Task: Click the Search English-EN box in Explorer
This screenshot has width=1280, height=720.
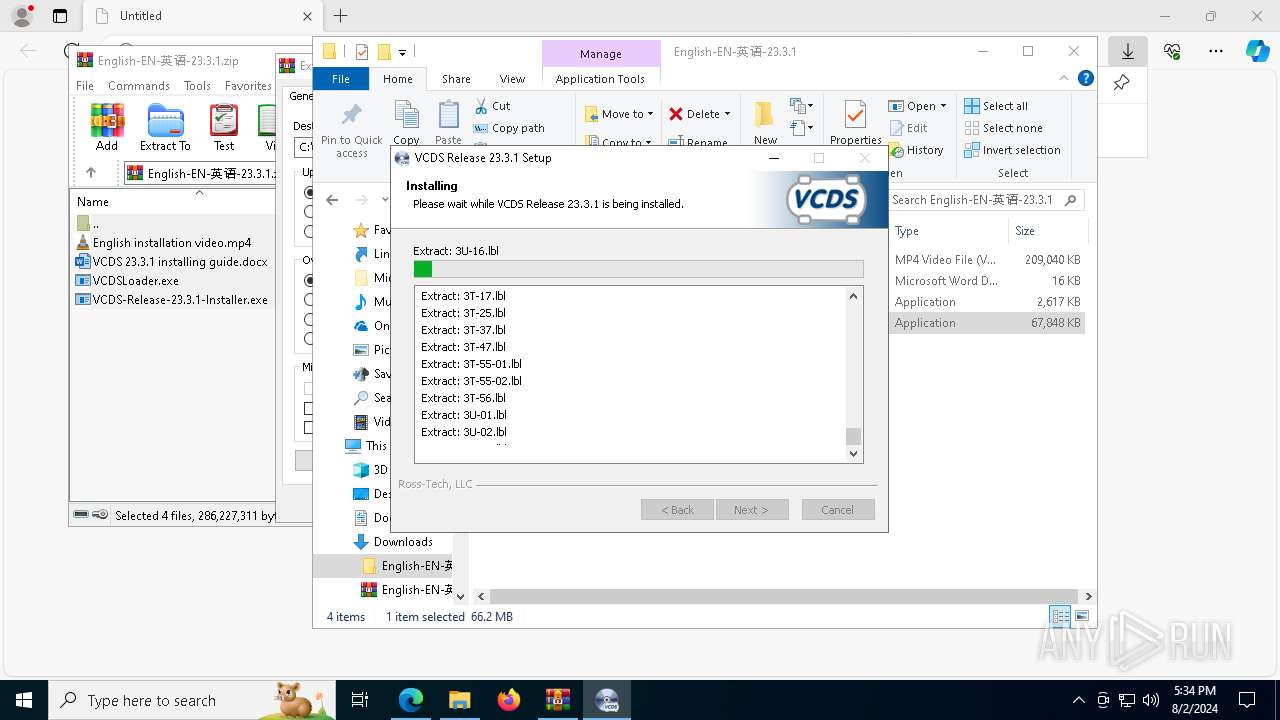Action: 987,200
